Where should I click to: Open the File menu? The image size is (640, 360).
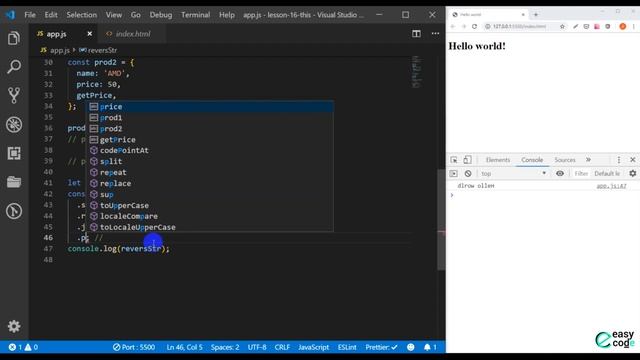[x=30, y=15]
